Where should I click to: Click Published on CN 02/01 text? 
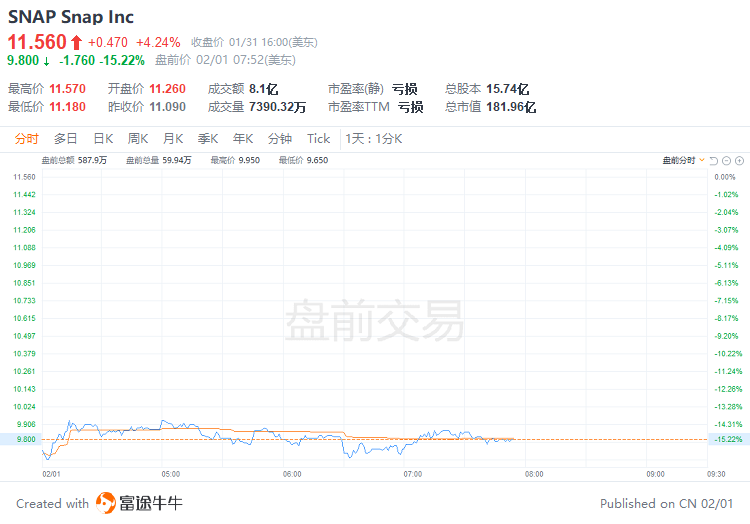(x=666, y=504)
